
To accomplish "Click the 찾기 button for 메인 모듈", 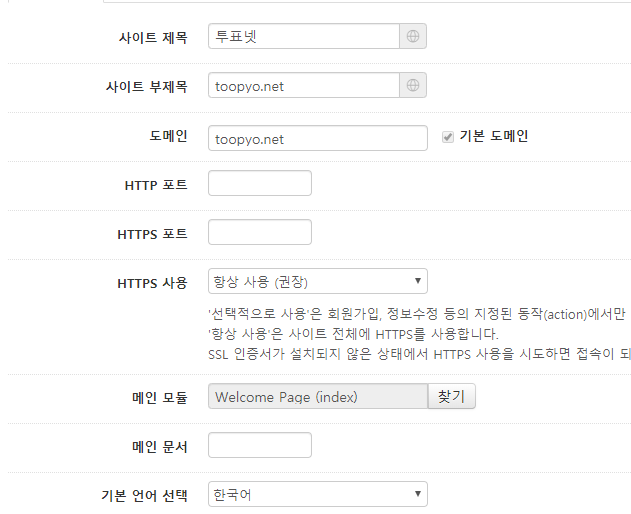I will click(x=452, y=396).
